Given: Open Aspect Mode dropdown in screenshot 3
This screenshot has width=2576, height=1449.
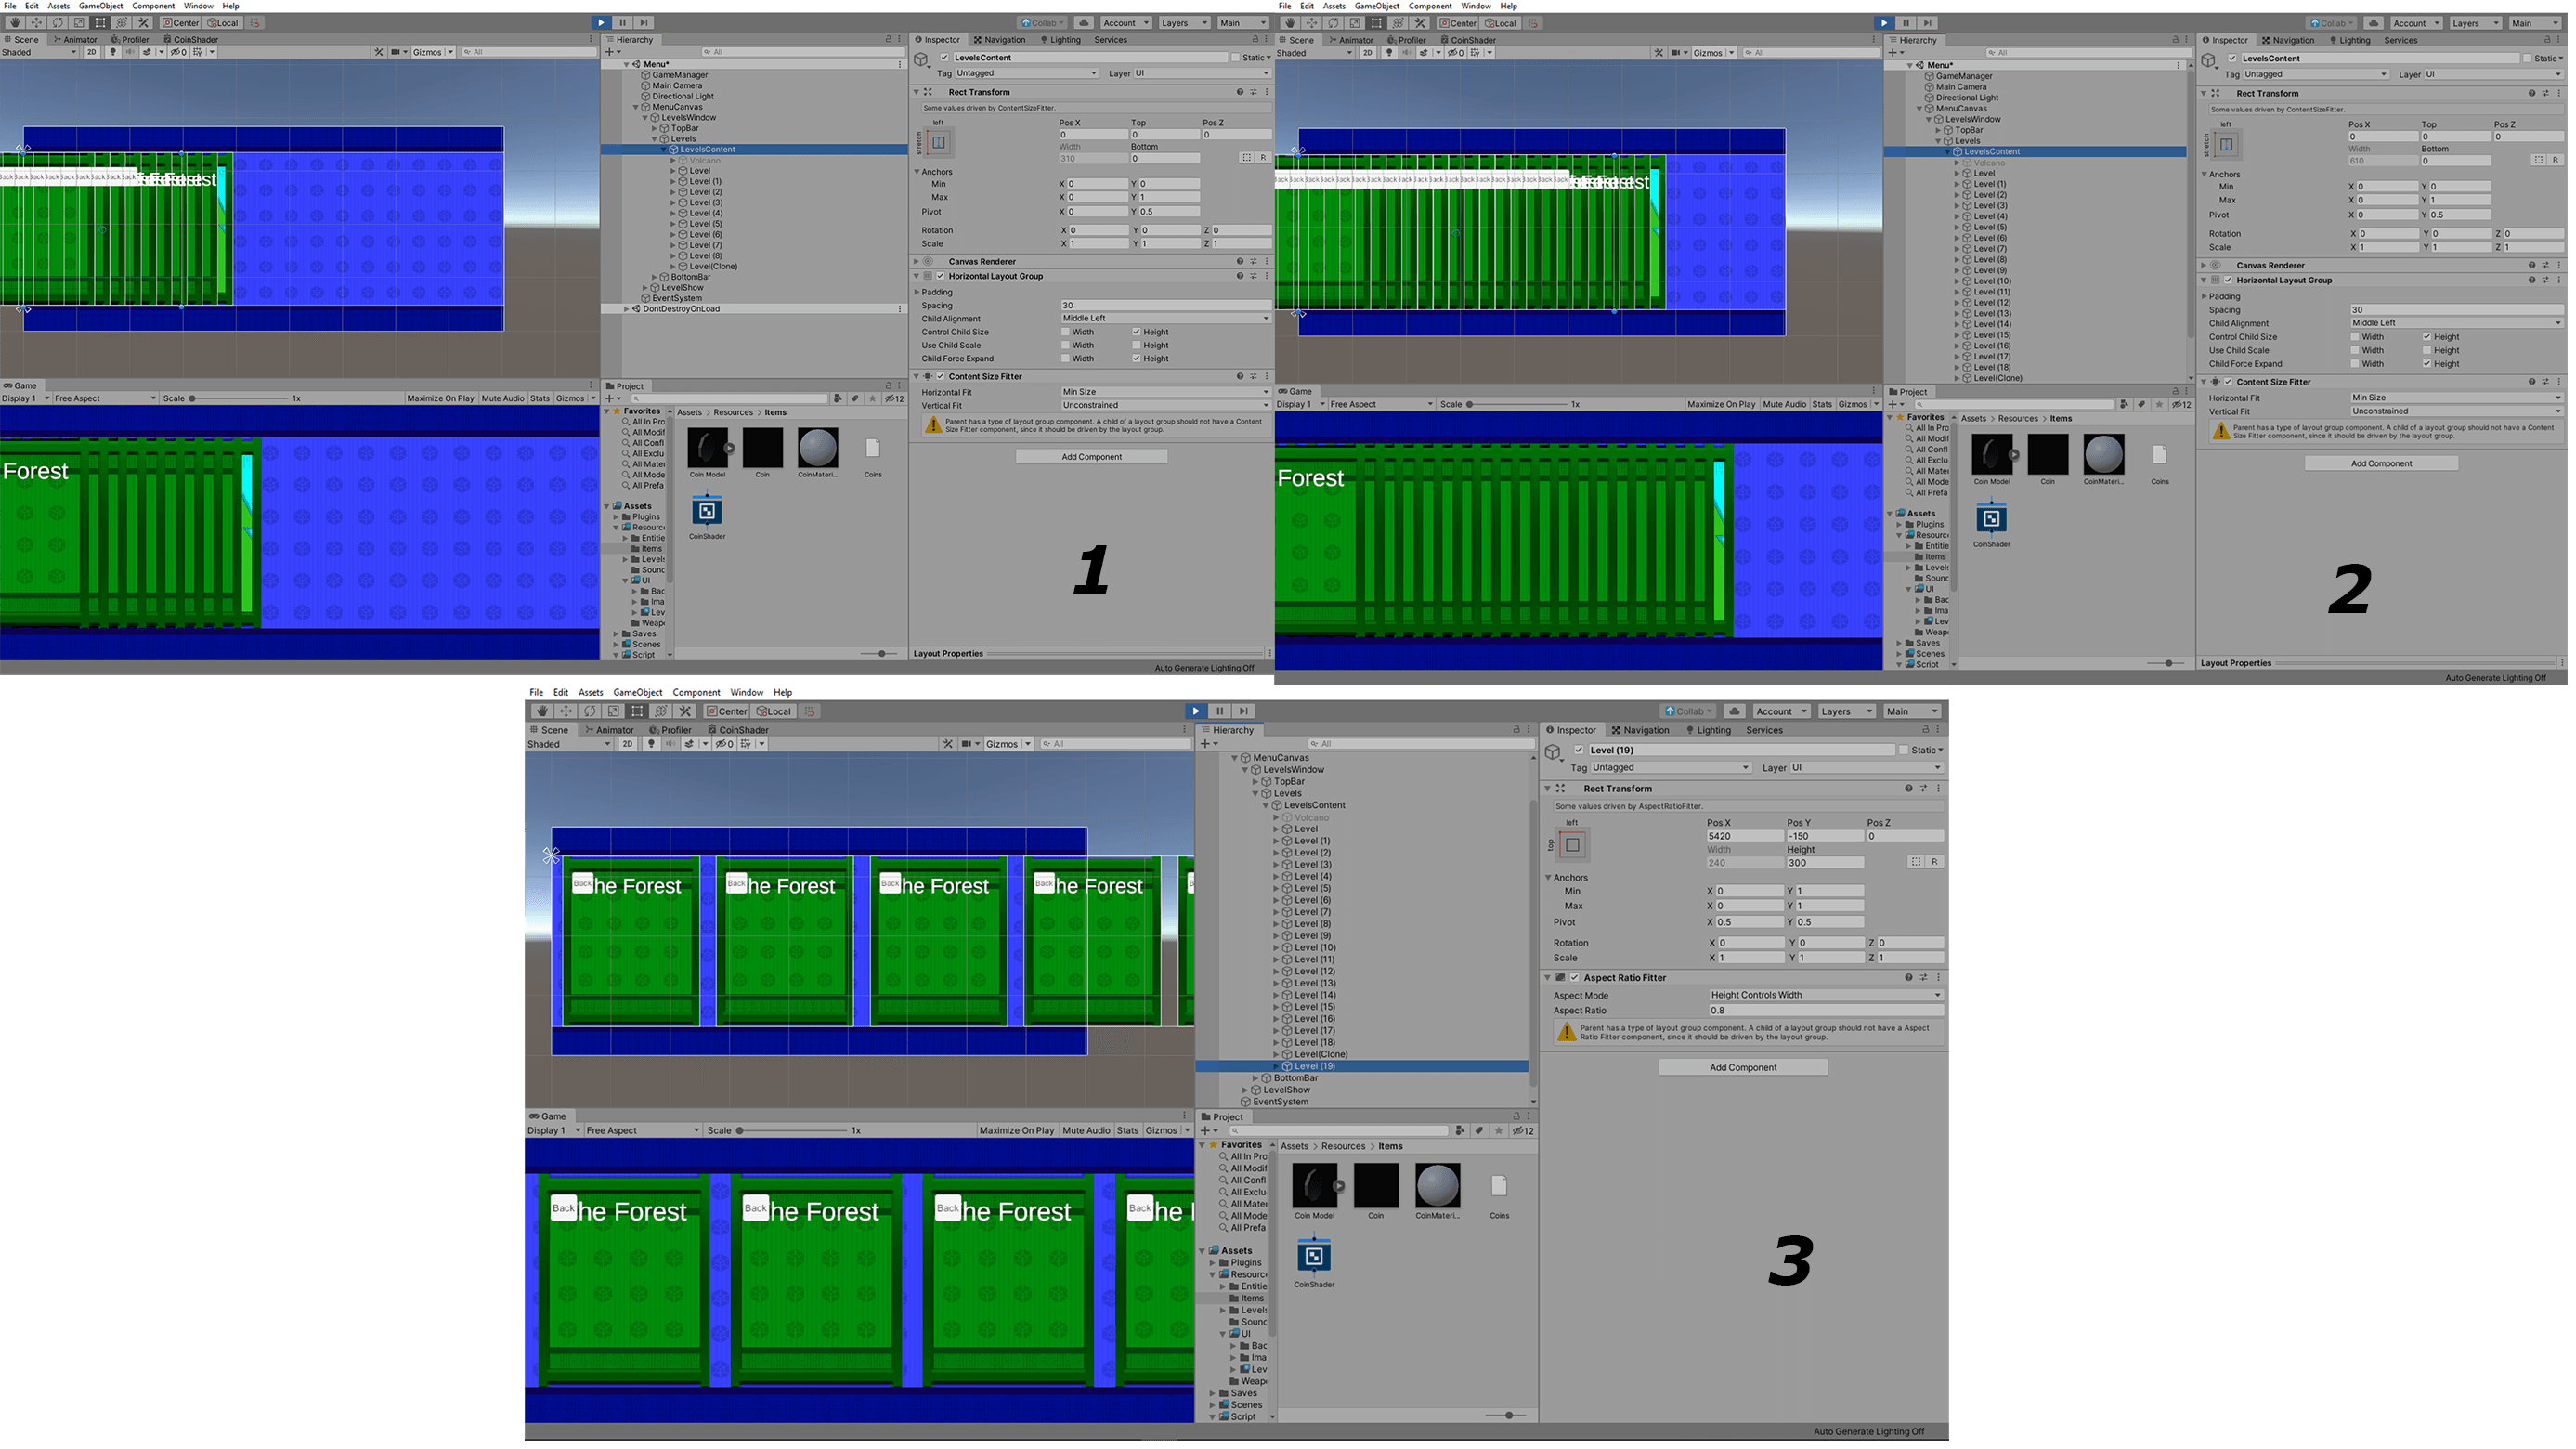Looking at the screenshot, I should point(1825,995).
